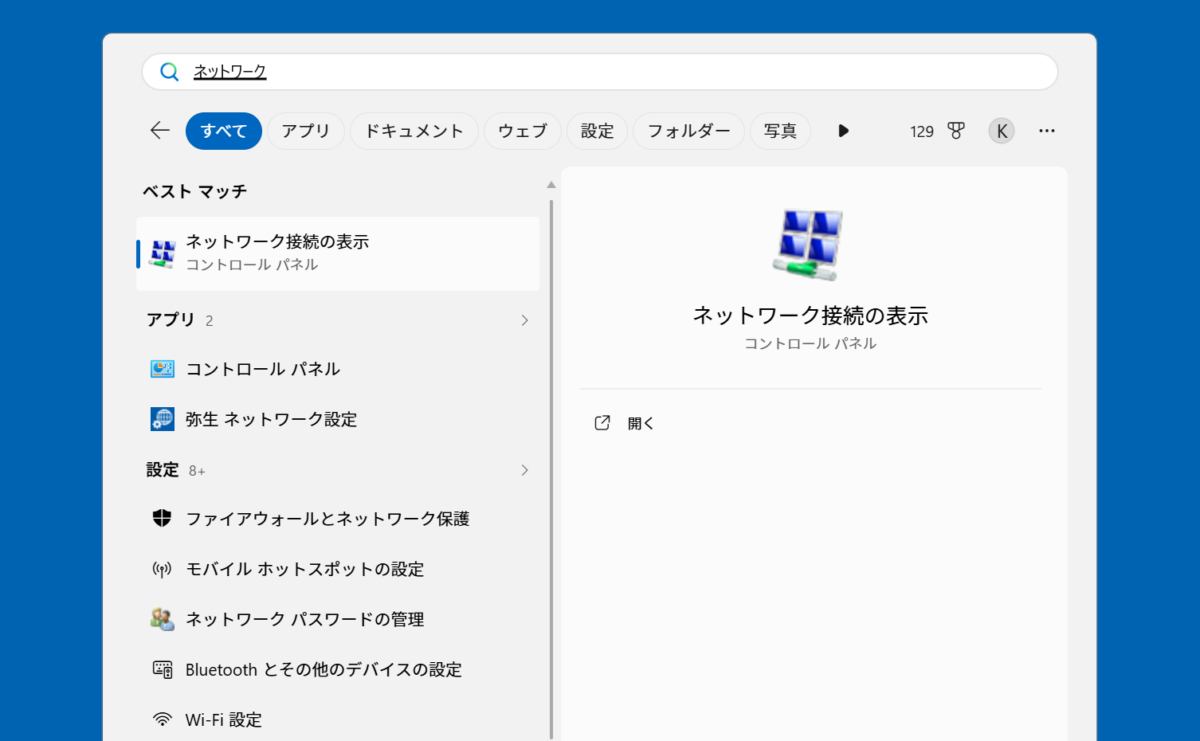Screen dimensions: 1200x741
Task: Go back with the left arrow
Action: (160, 131)
